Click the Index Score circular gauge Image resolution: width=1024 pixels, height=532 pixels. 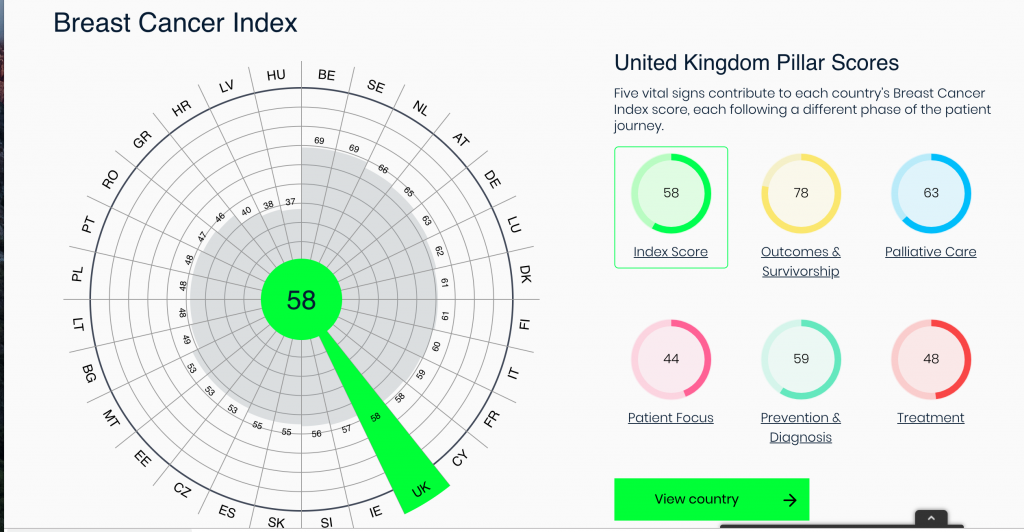tap(671, 193)
